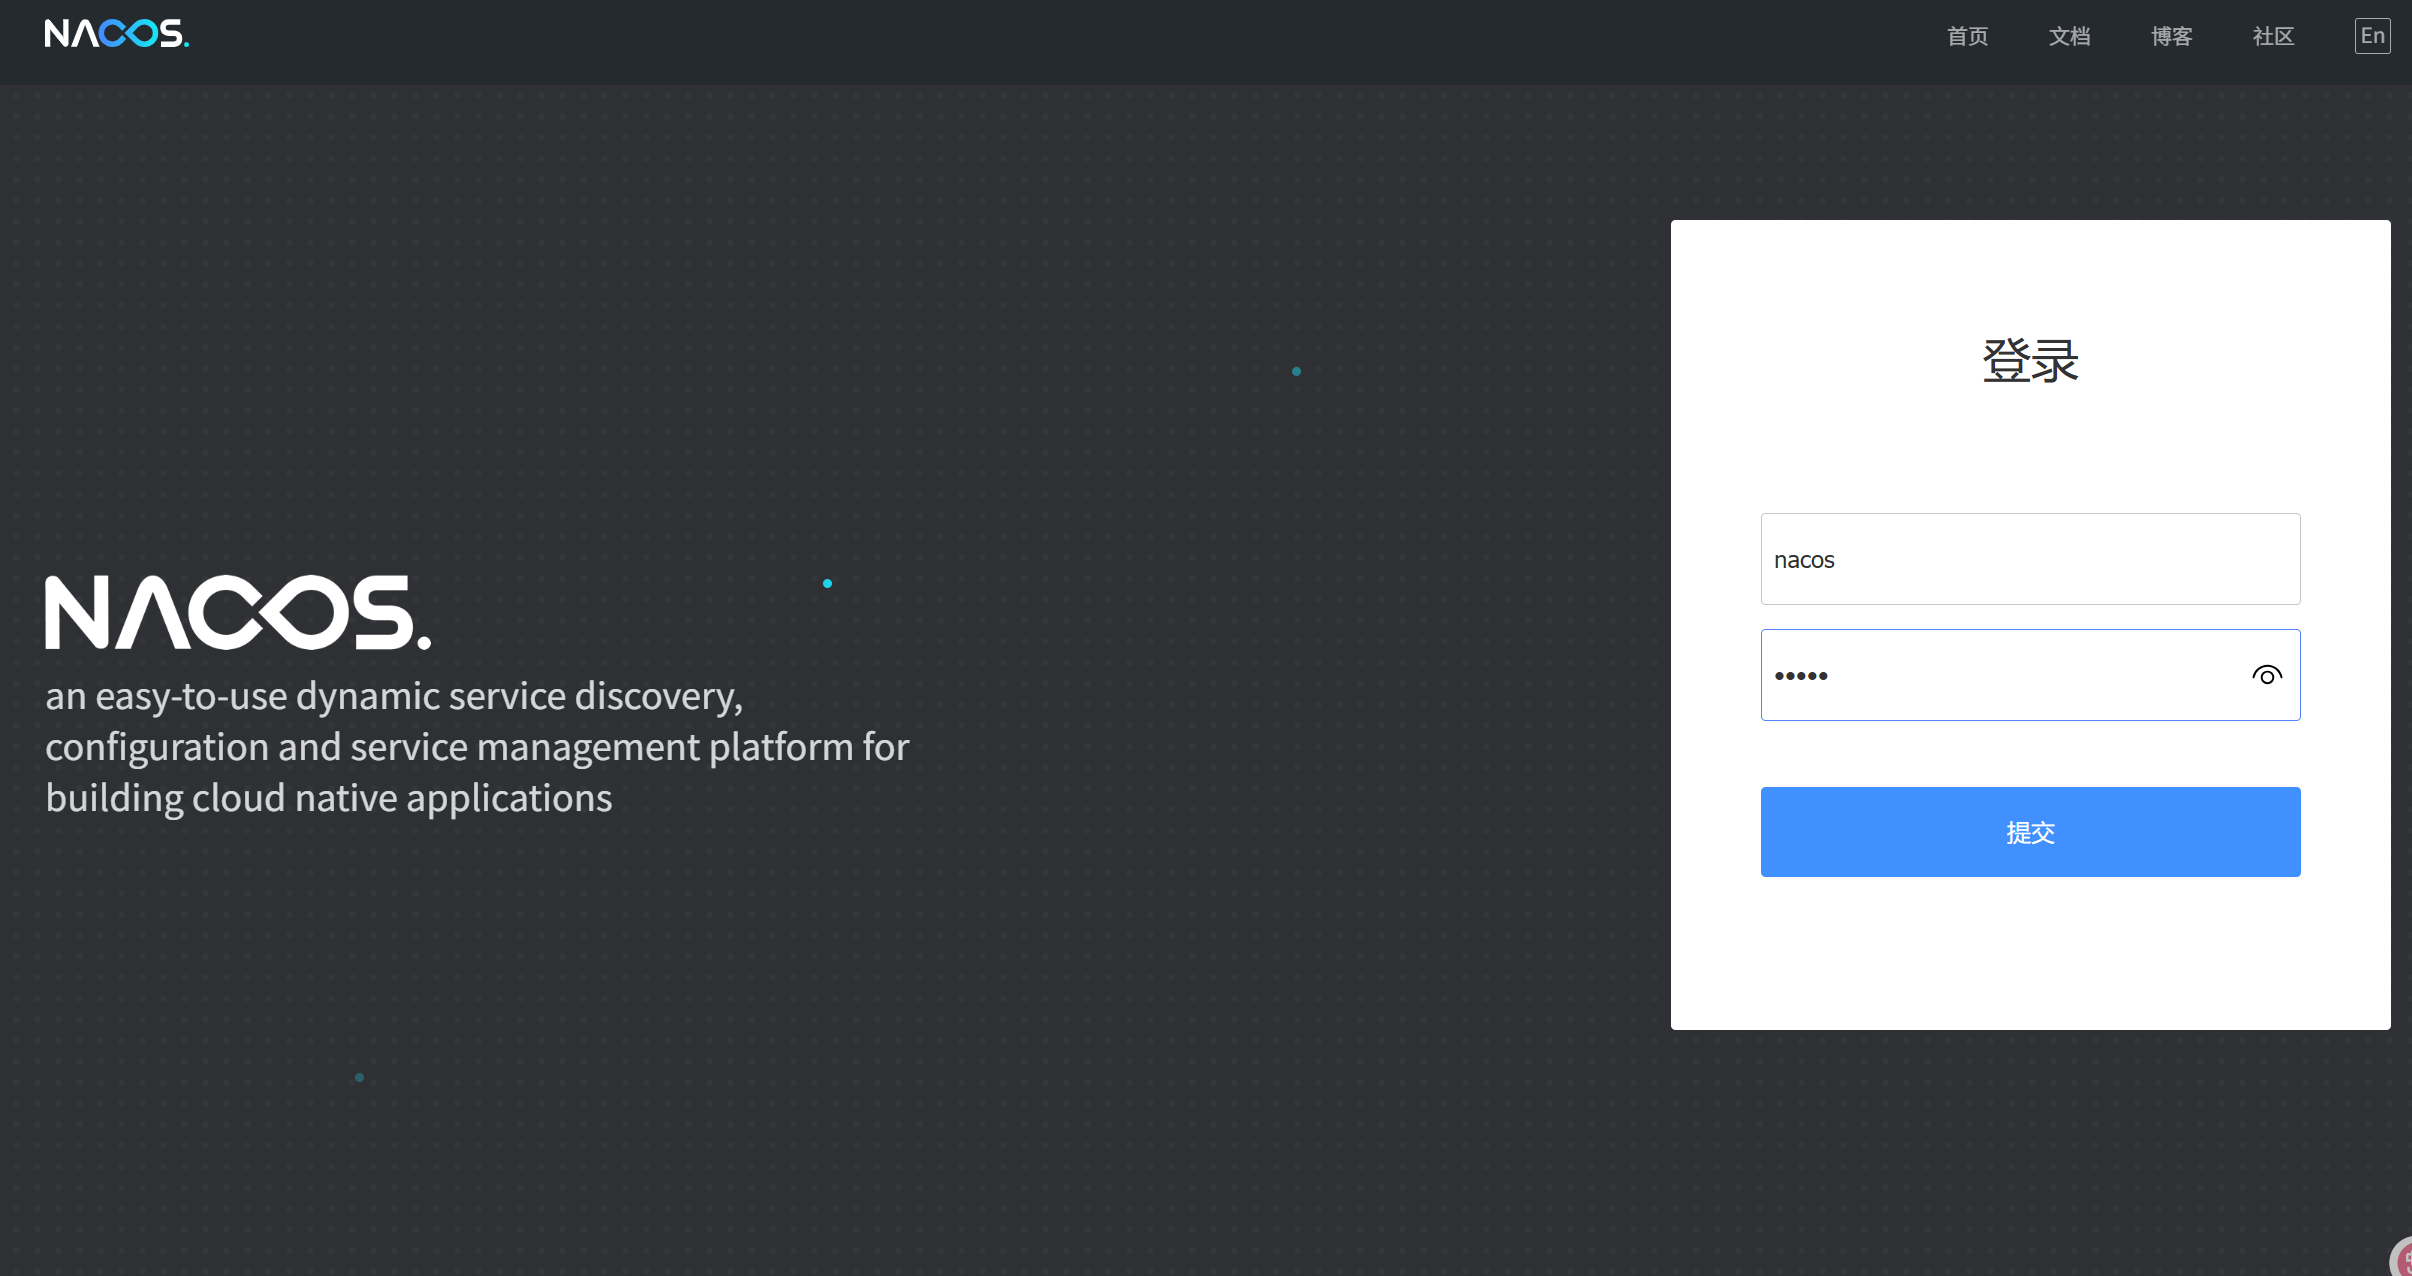Viewport: 2412px width, 1276px height.
Task: Click the teal dot near bottom left
Action: click(359, 1077)
